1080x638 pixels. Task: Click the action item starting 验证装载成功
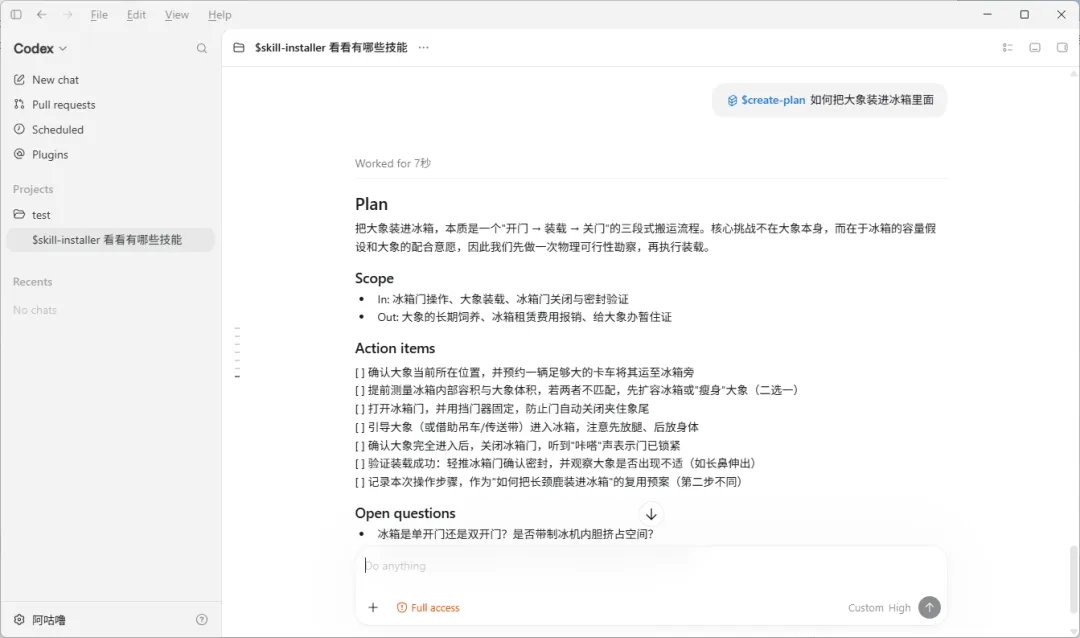coord(557,463)
